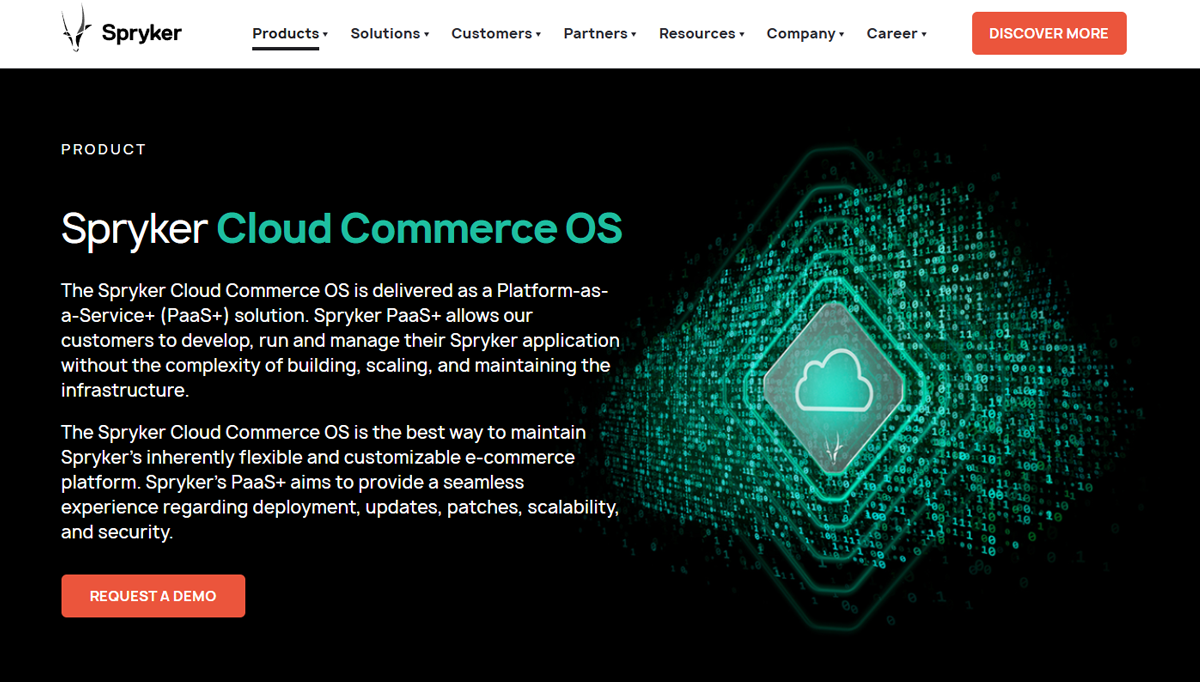Select the Spryker wordmark next to the logo
1200x682 pixels.
click(140, 31)
